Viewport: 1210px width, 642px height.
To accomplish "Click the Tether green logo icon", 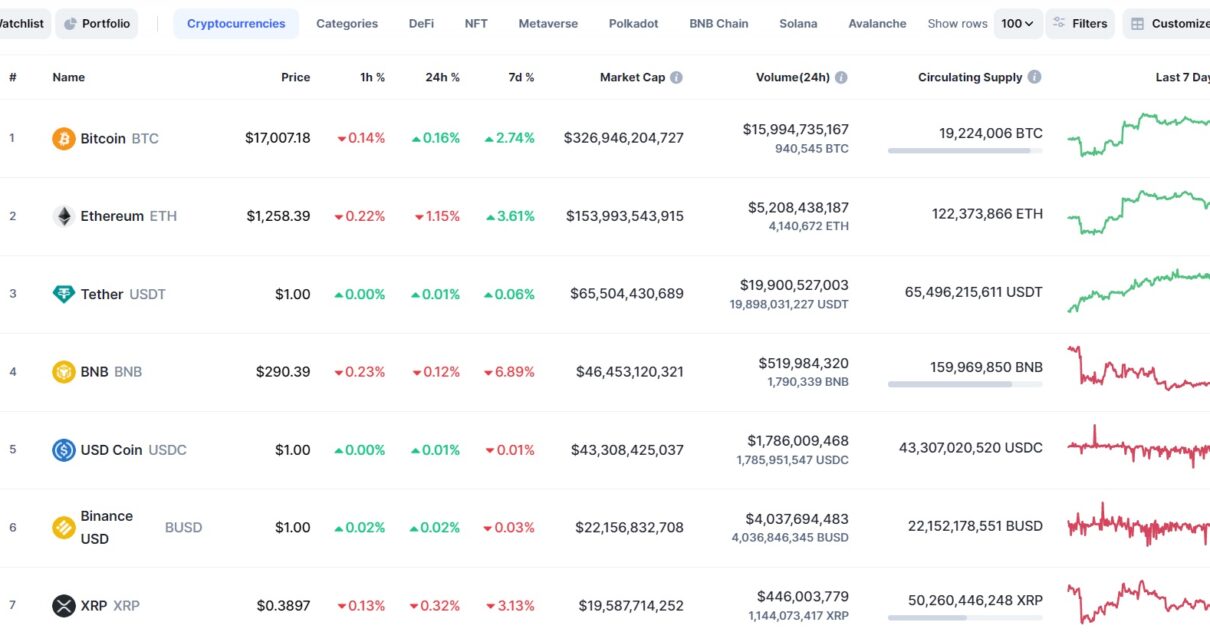I will (x=64, y=294).
